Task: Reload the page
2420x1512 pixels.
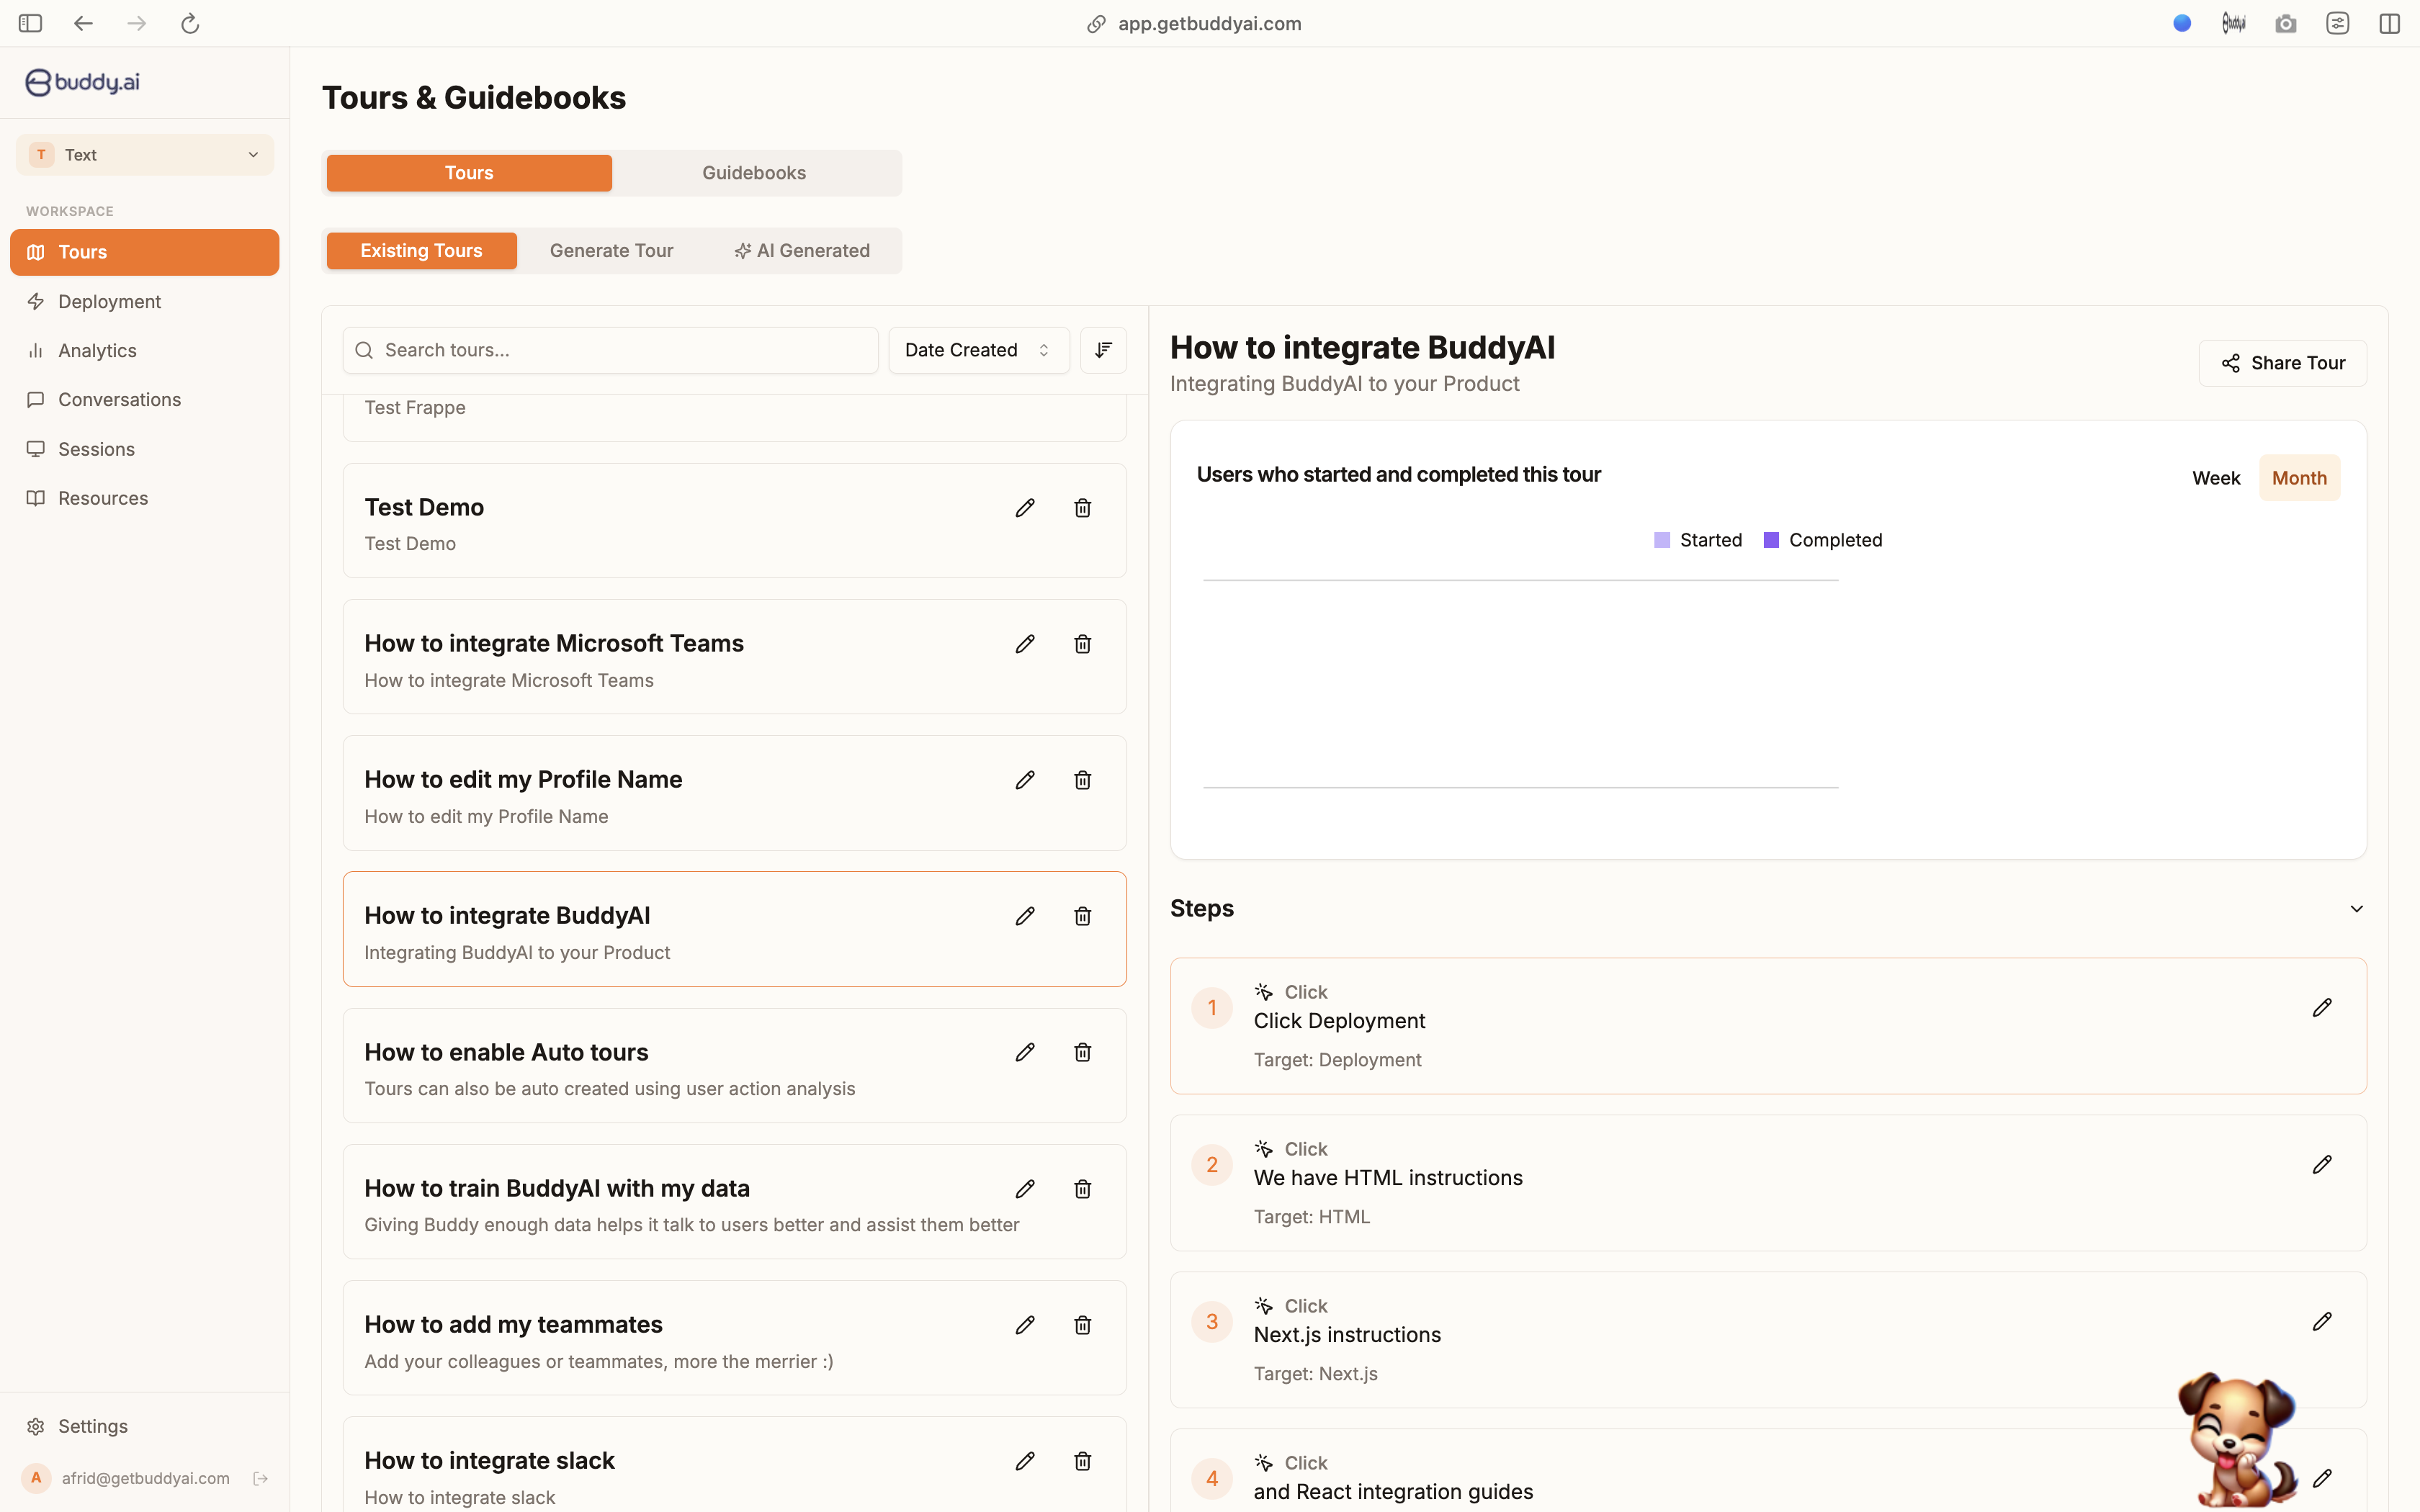Action: pyautogui.click(x=190, y=24)
